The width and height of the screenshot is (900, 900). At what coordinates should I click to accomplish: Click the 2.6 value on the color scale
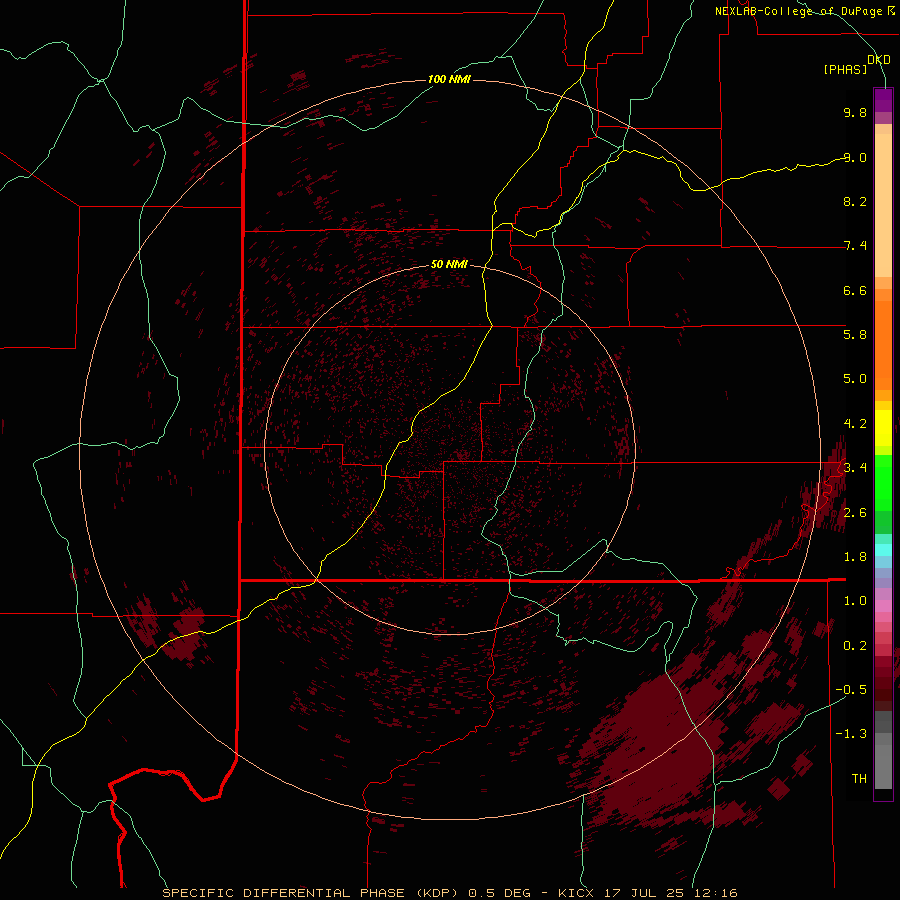coord(855,513)
